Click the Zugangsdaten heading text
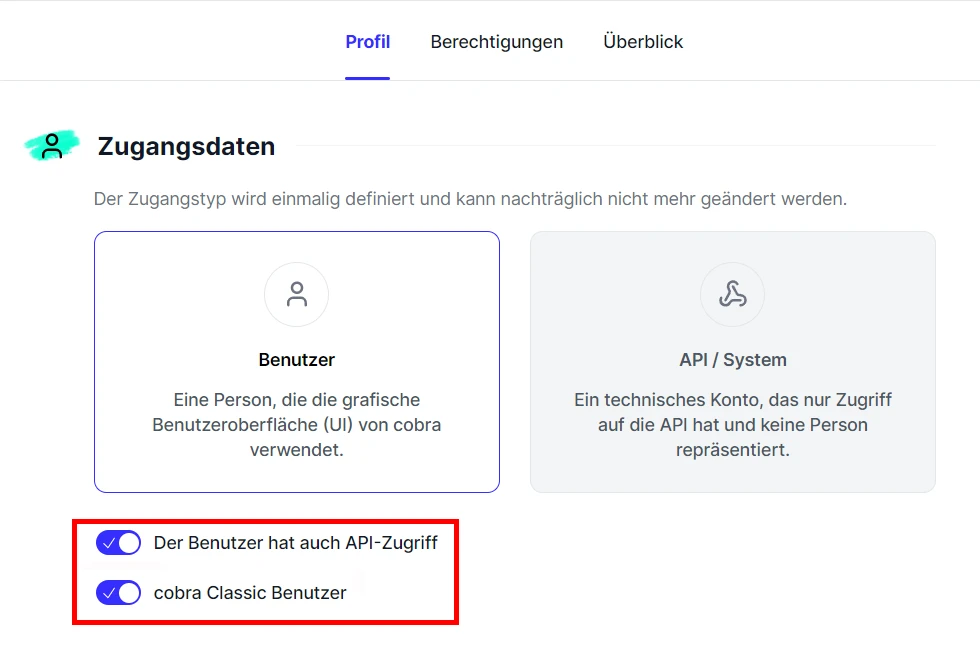The width and height of the screenshot is (980, 647). tap(186, 146)
